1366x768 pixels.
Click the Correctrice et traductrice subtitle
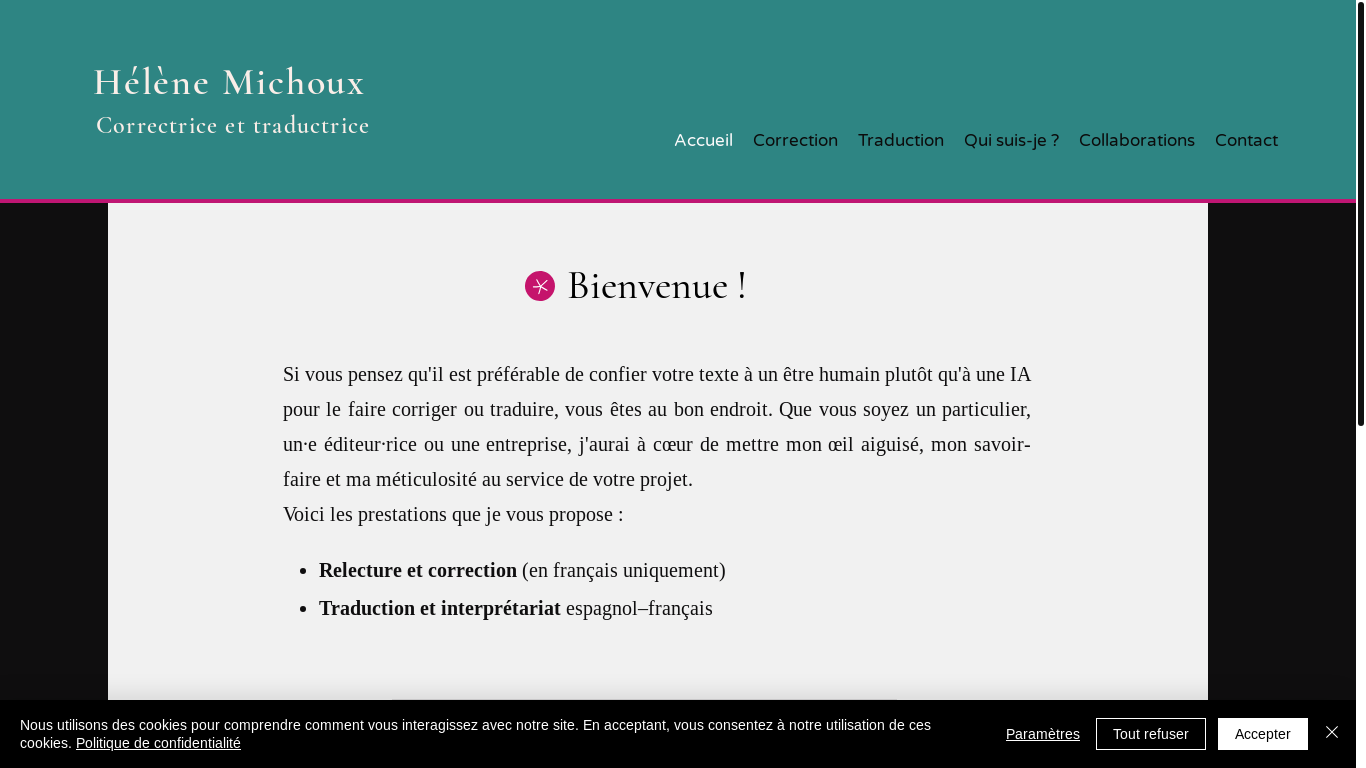pyautogui.click(x=233, y=125)
